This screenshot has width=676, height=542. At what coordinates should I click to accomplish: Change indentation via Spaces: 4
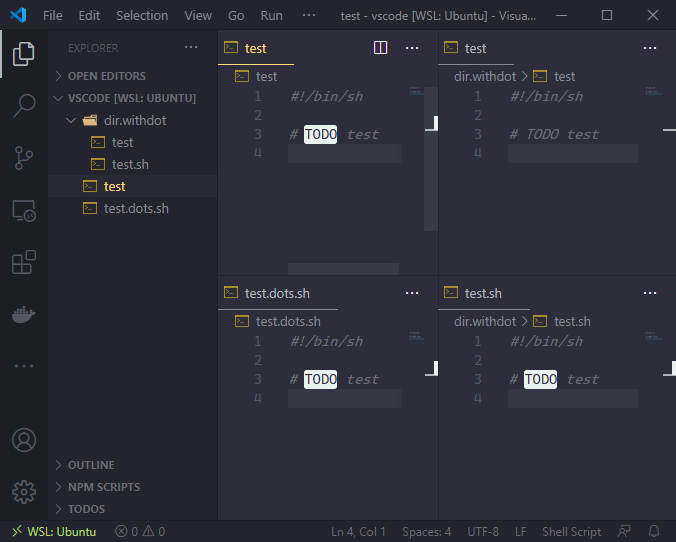(426, 532)
